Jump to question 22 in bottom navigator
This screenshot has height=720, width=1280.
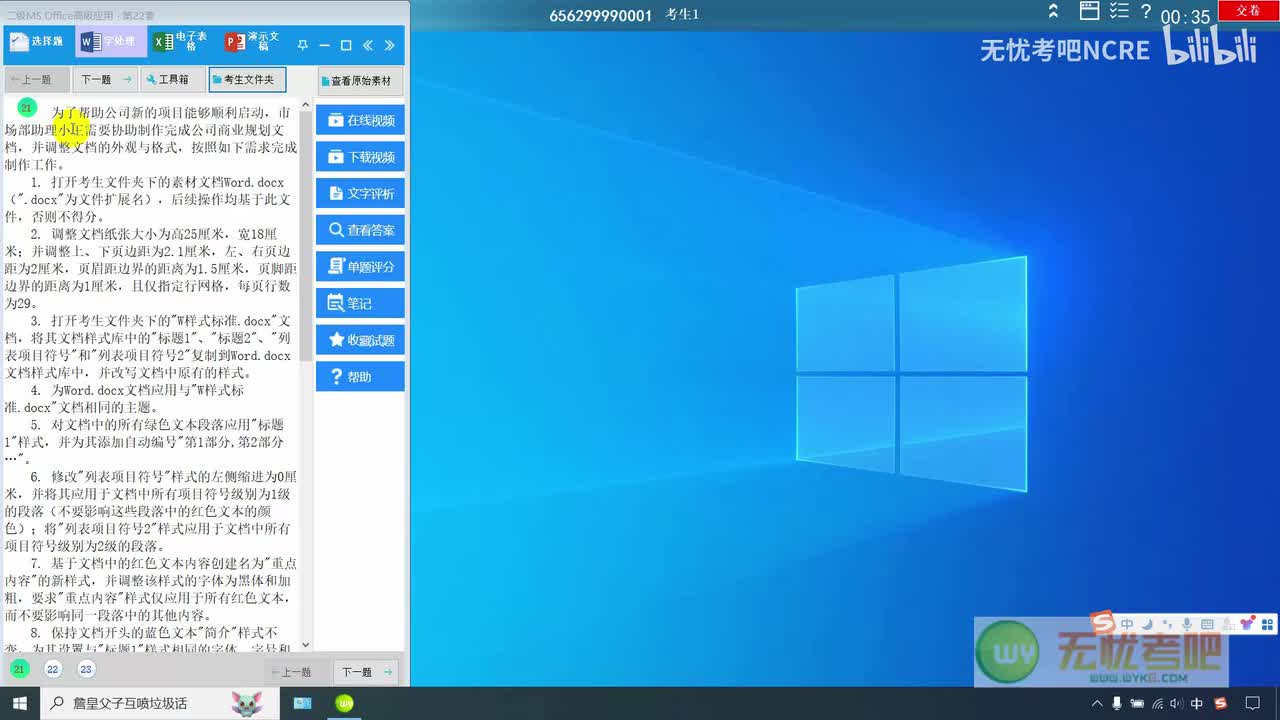(53, 669)
